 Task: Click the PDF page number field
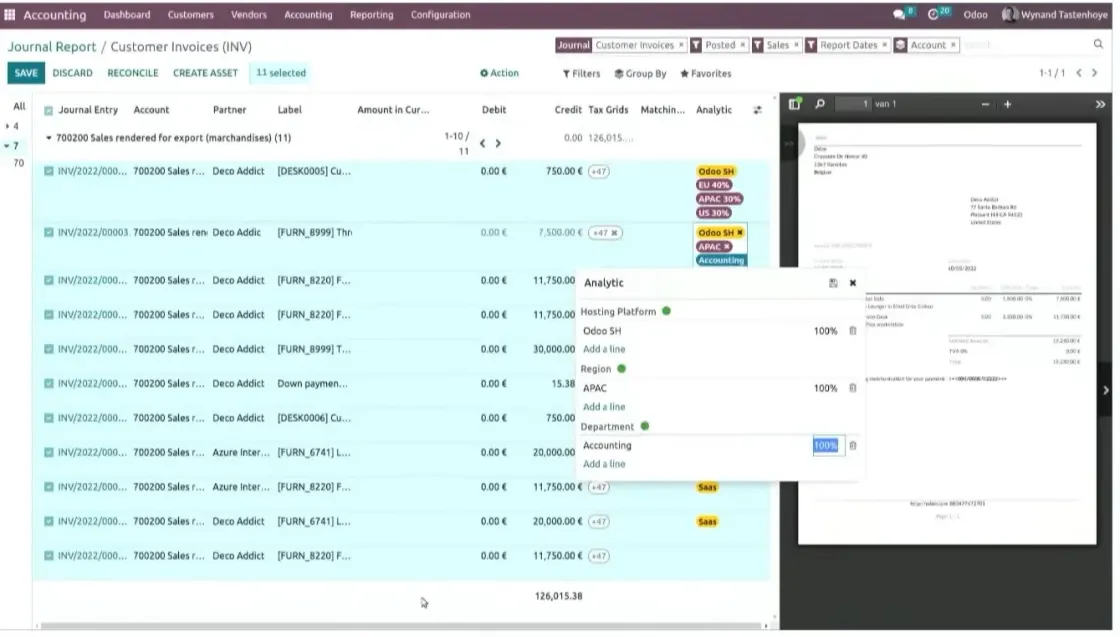pyautogui.click(x=853, y=104)
